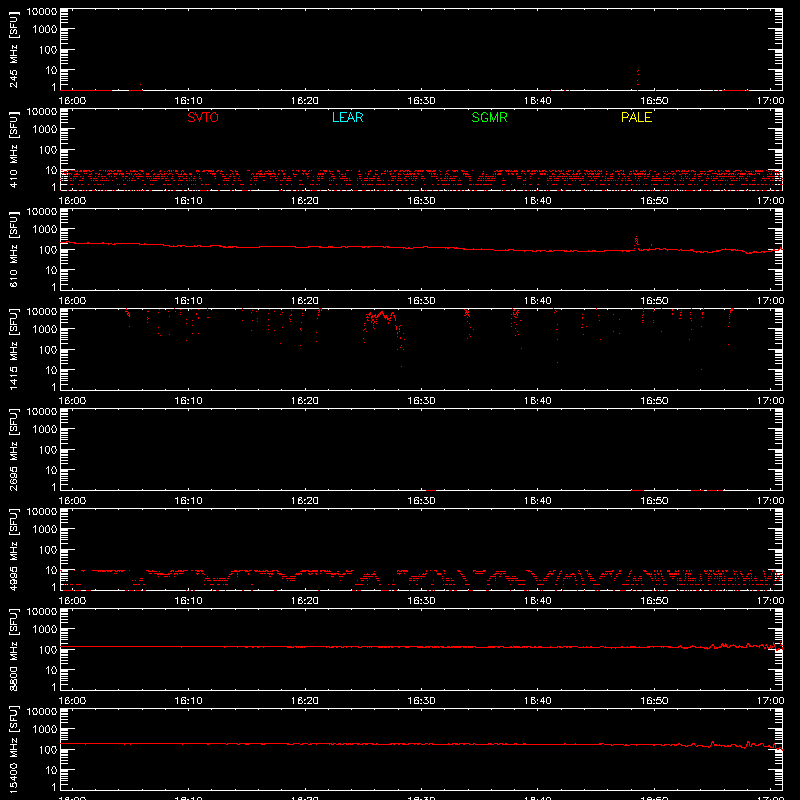
Task: Select the red SVTO station label
Action: click(x=203, y=117)
